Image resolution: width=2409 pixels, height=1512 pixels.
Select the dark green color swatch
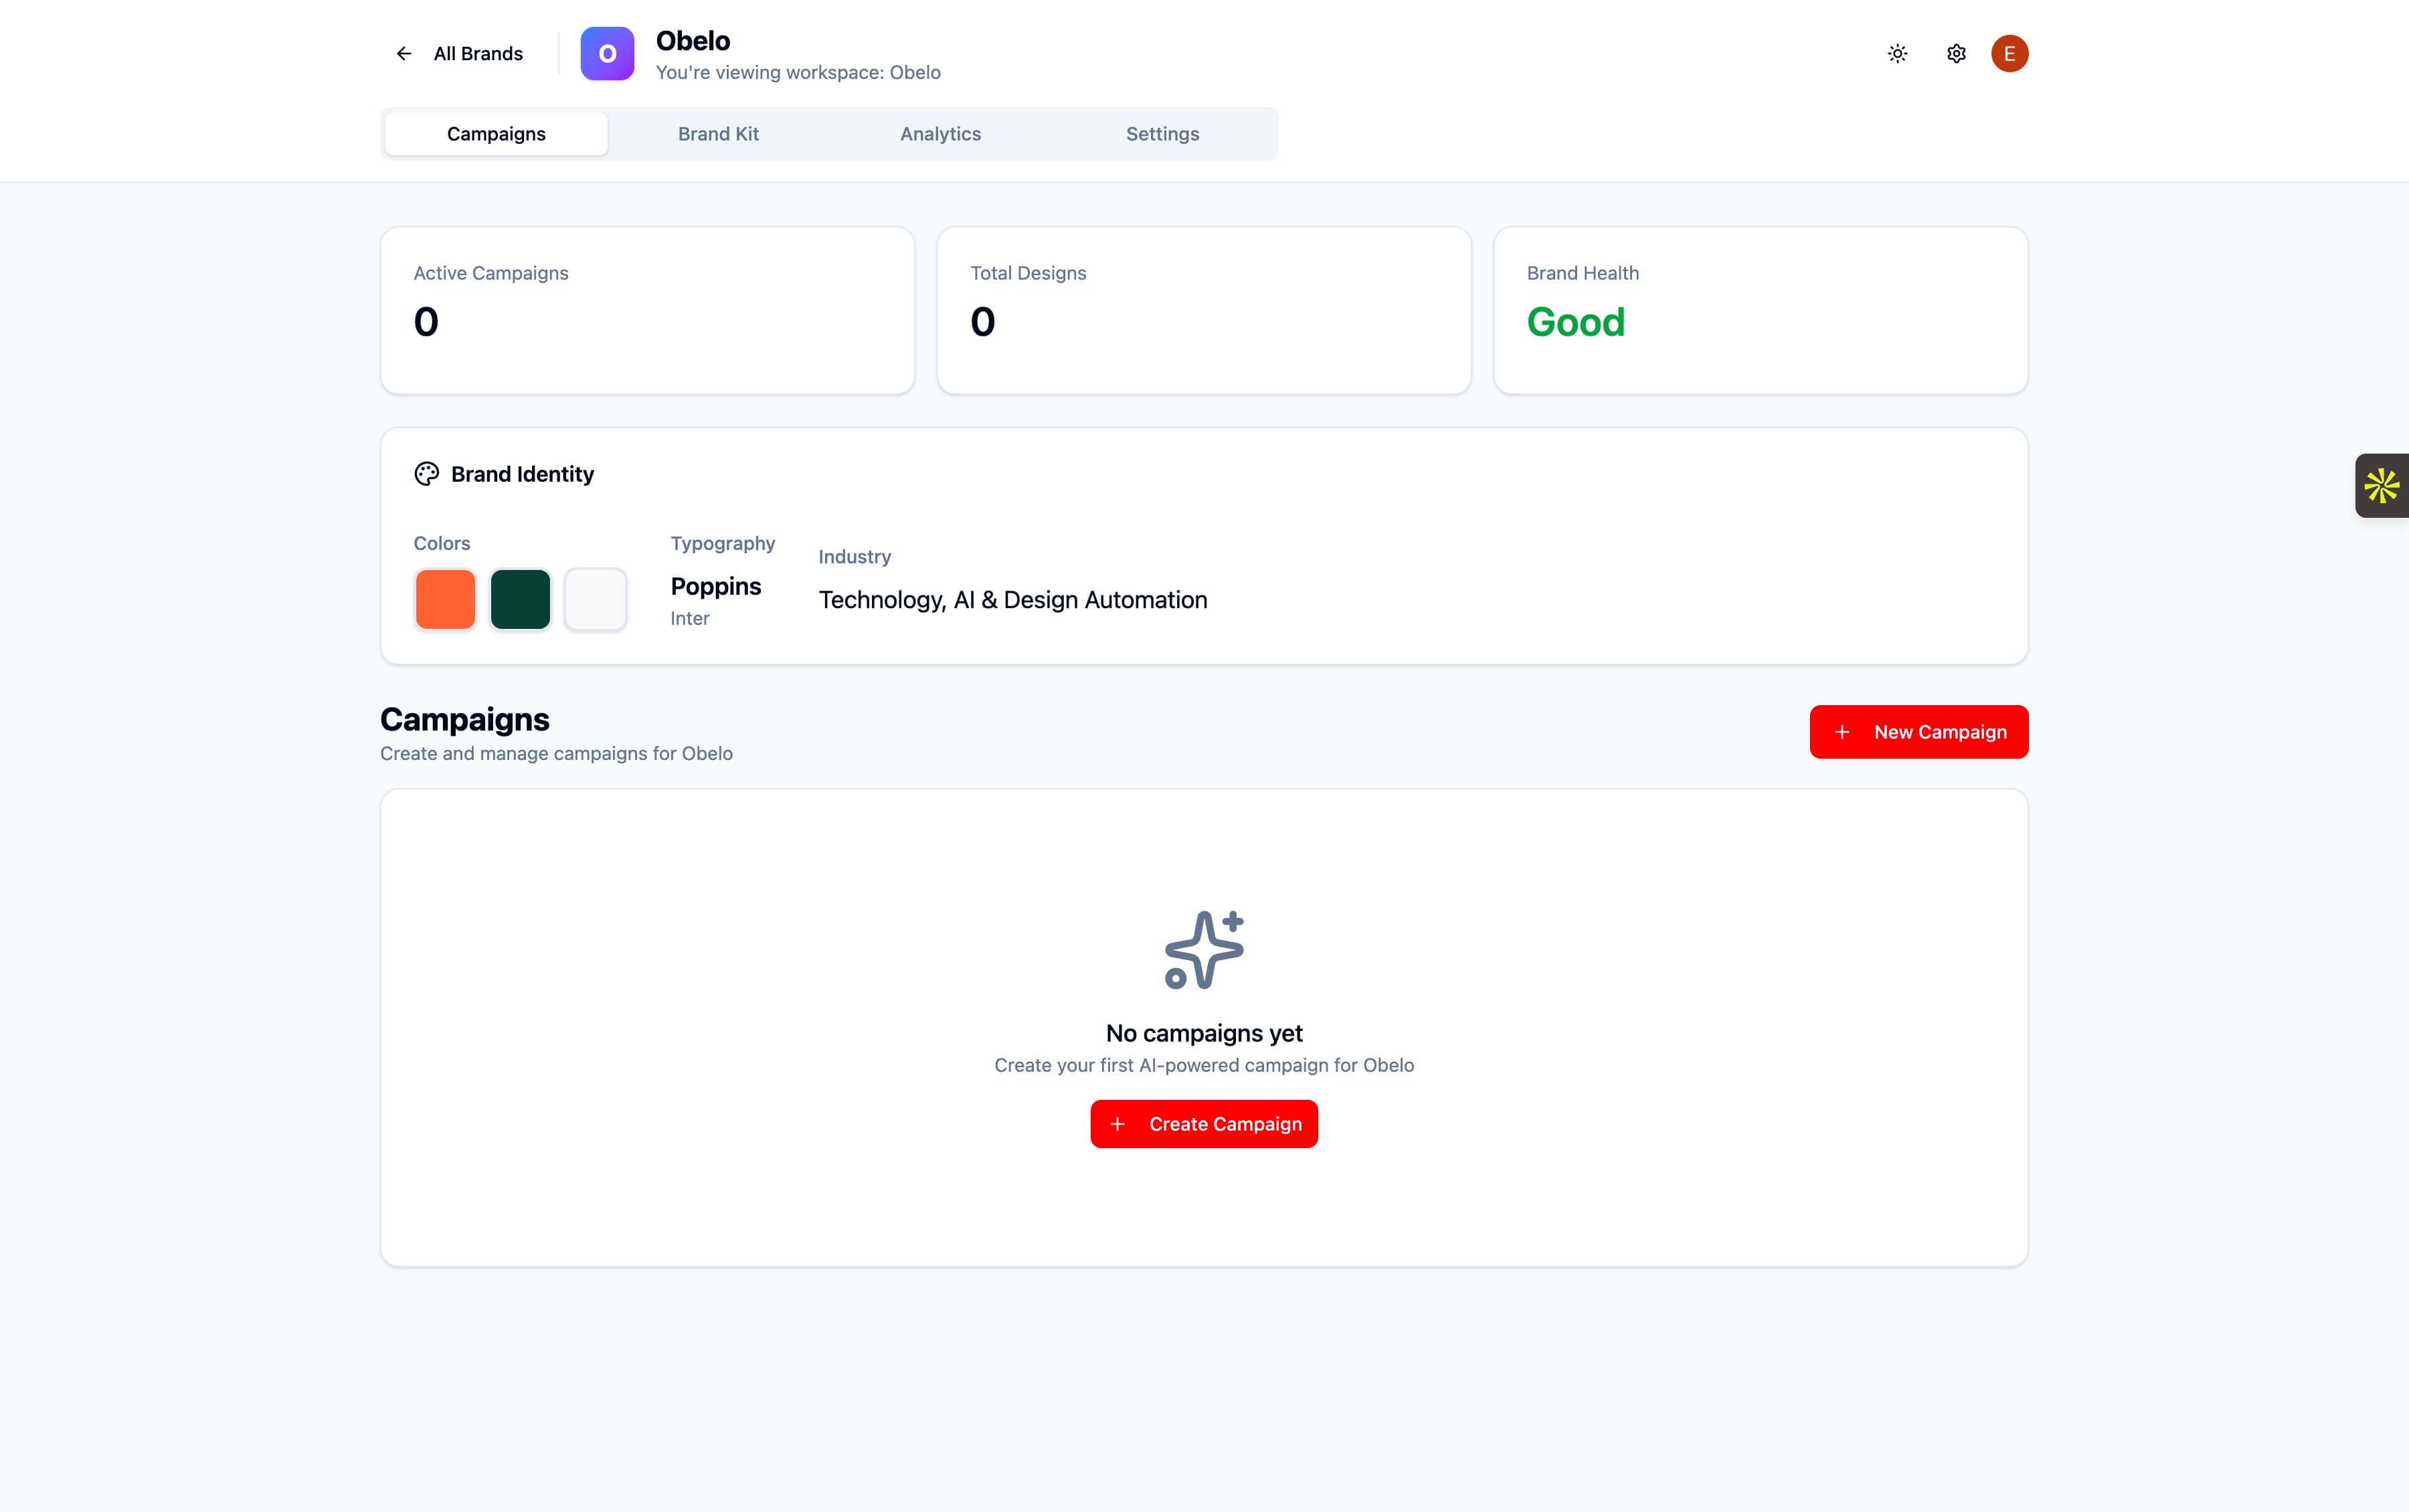coord(520,600)
